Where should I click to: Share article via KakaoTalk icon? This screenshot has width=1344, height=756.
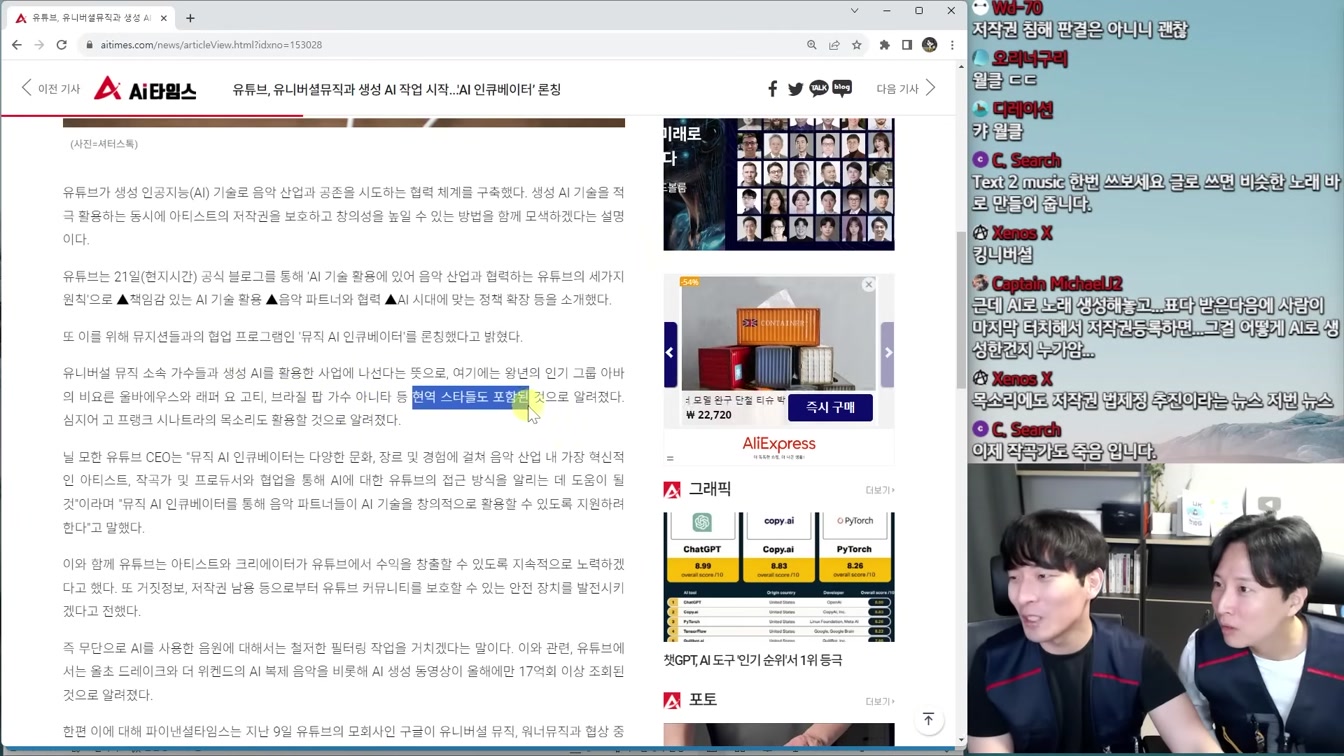coord(819,89)
